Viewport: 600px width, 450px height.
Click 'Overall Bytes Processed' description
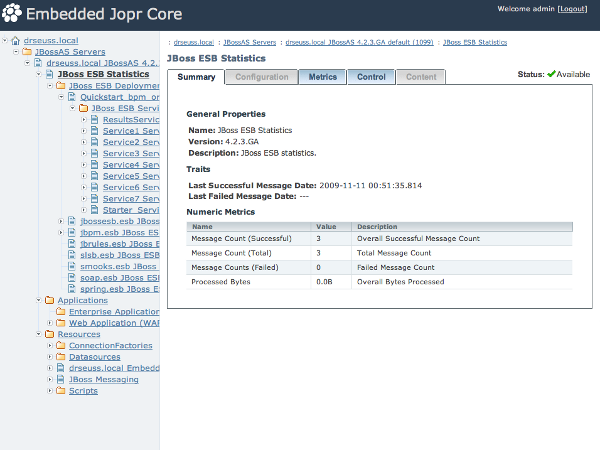[x=400, y=282]
